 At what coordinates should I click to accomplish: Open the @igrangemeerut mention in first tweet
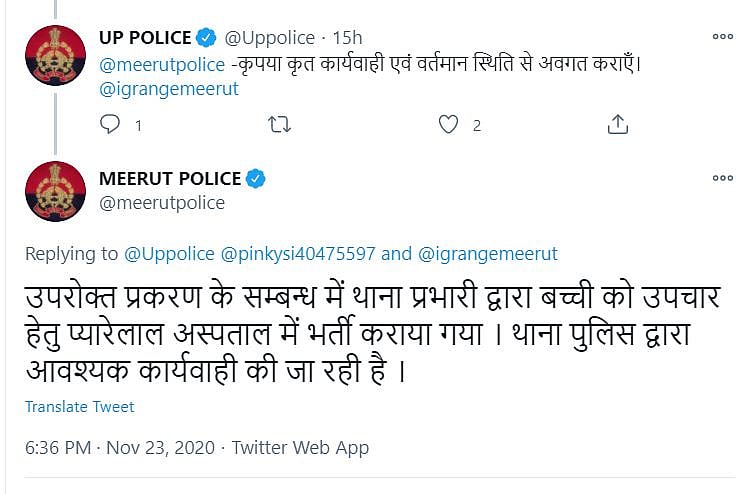click(x=168, y=89)
